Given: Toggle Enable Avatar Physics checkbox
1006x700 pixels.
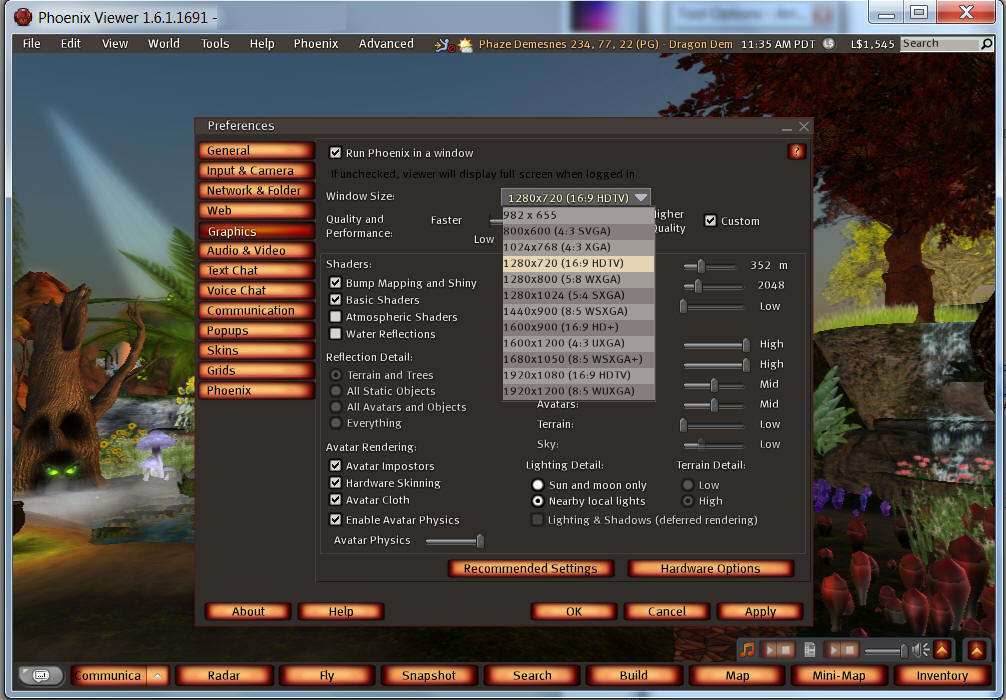Looking at the screenshot, I should pyautogui.click(x=335, y=520).
